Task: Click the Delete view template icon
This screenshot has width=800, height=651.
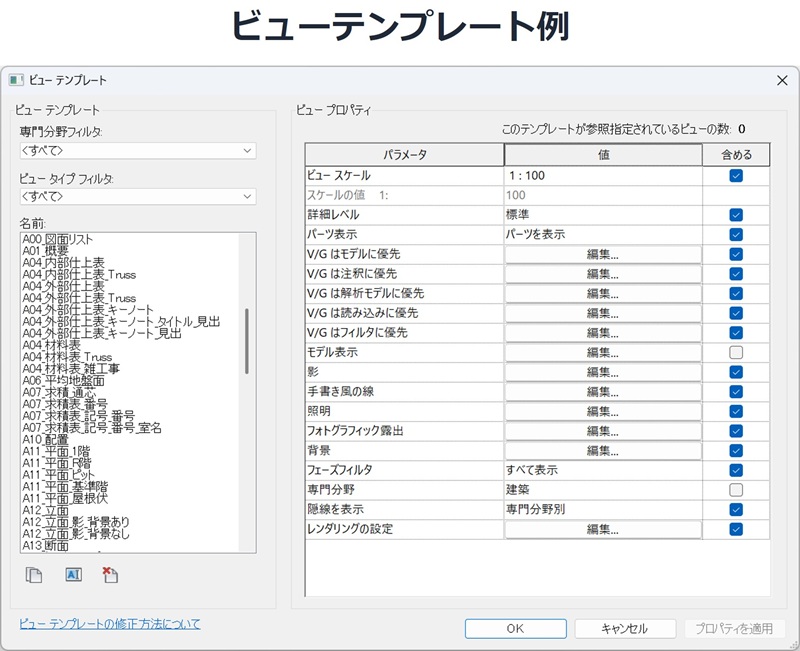Action: pos(110,575)
